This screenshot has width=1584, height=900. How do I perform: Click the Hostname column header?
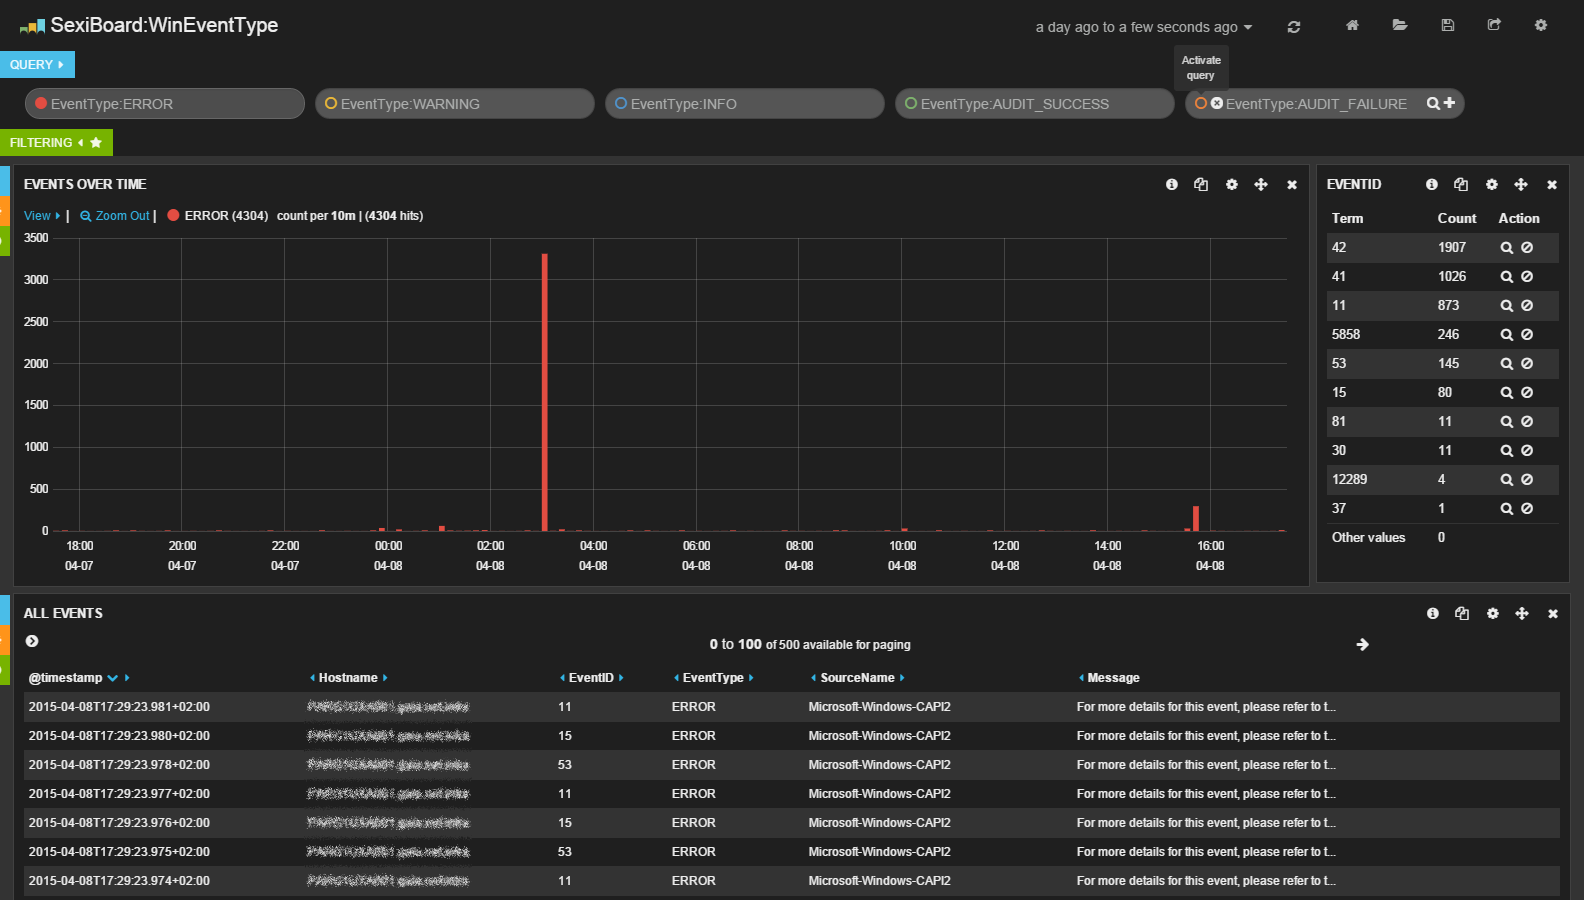(348, 678)
